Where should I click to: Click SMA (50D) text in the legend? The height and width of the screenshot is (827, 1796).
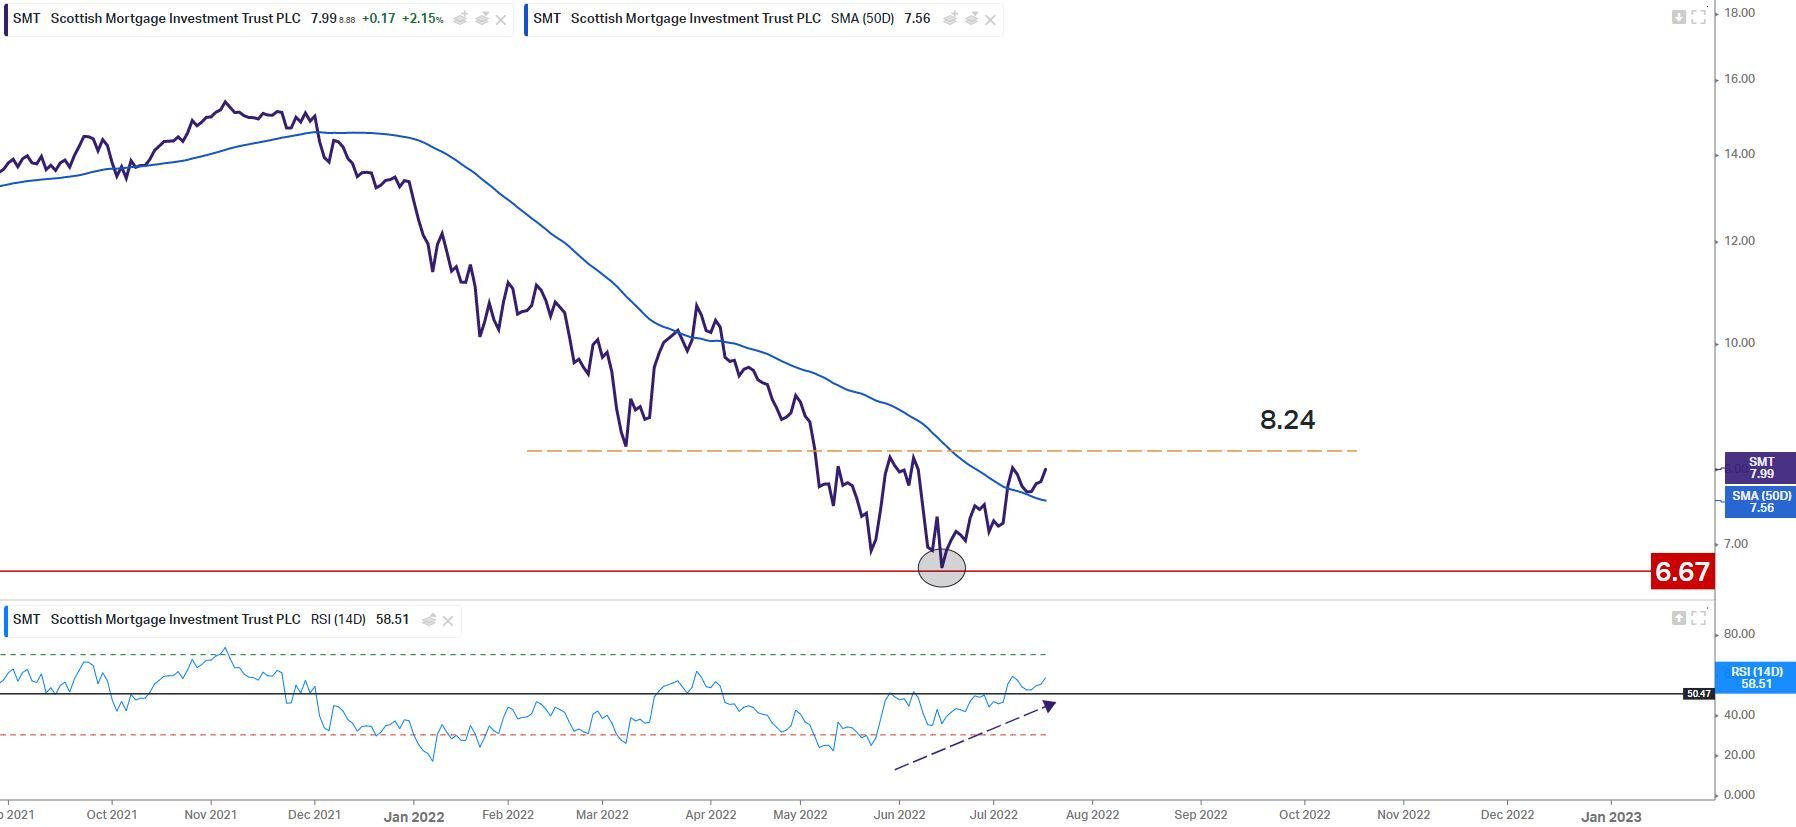[862, 18]
